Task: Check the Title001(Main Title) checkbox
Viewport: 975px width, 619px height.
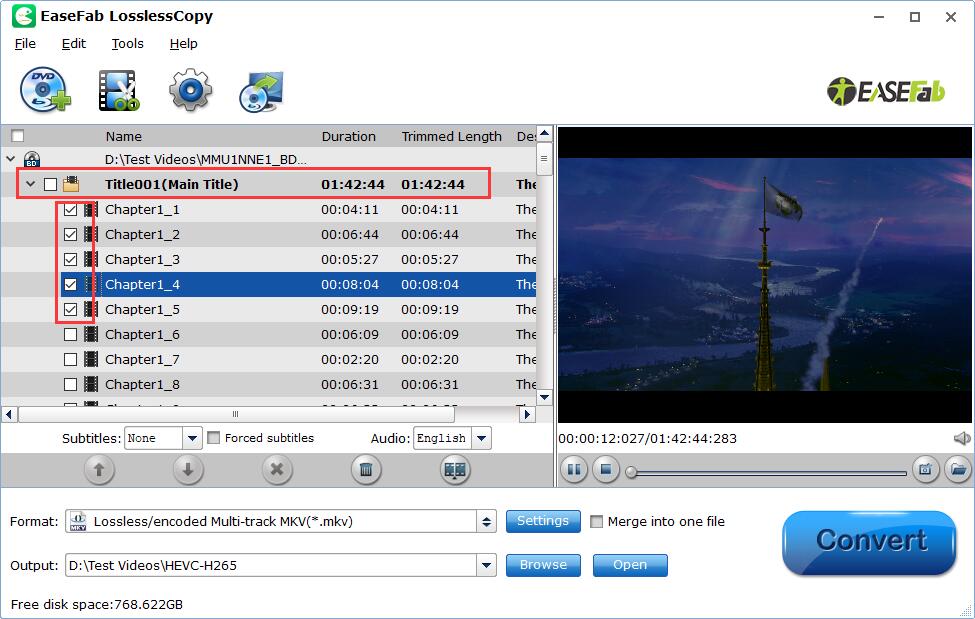Action: tap(50, 185)
